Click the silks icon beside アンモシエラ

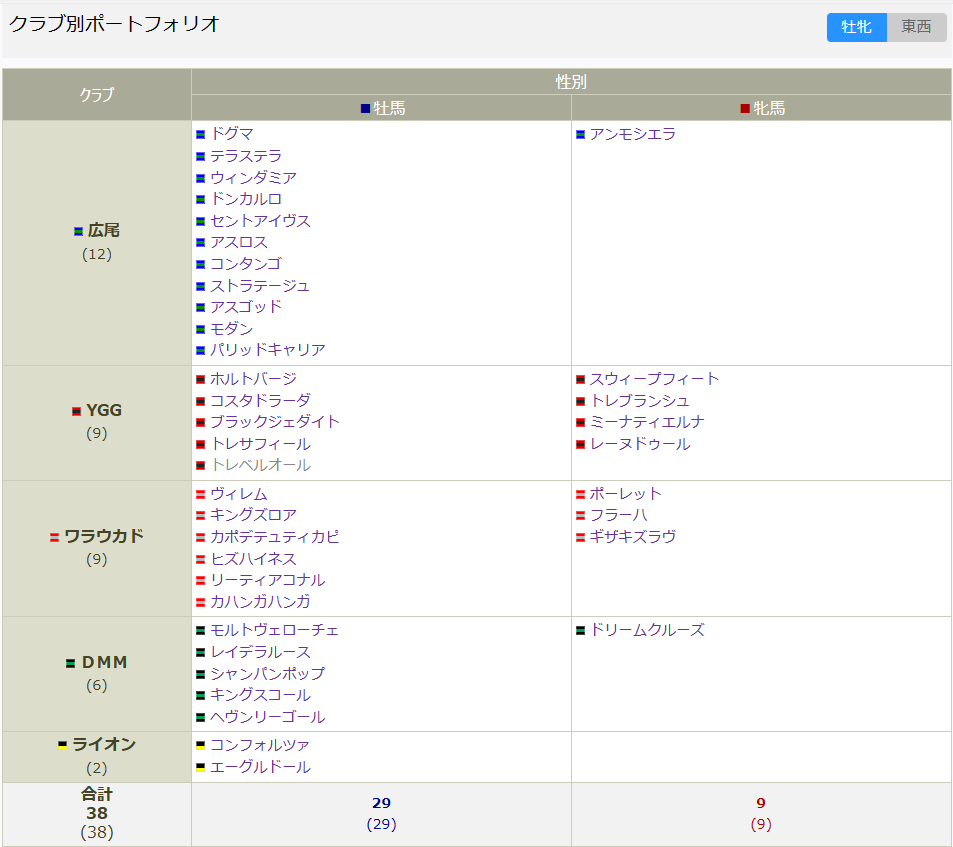click(x=580, y=134)
